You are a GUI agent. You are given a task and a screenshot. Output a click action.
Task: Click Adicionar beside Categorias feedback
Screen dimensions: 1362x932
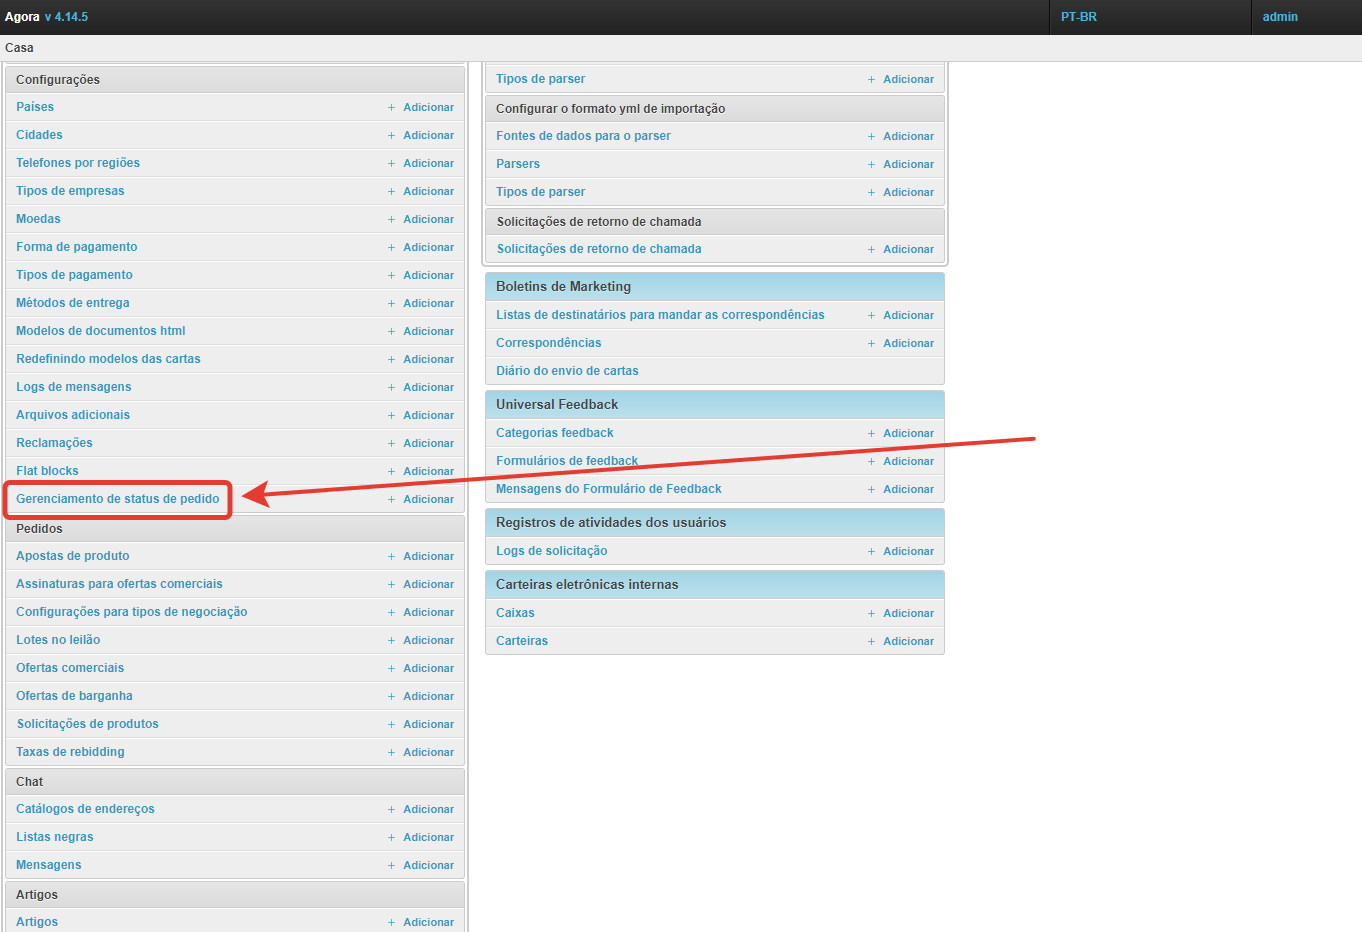coord(907,433)
